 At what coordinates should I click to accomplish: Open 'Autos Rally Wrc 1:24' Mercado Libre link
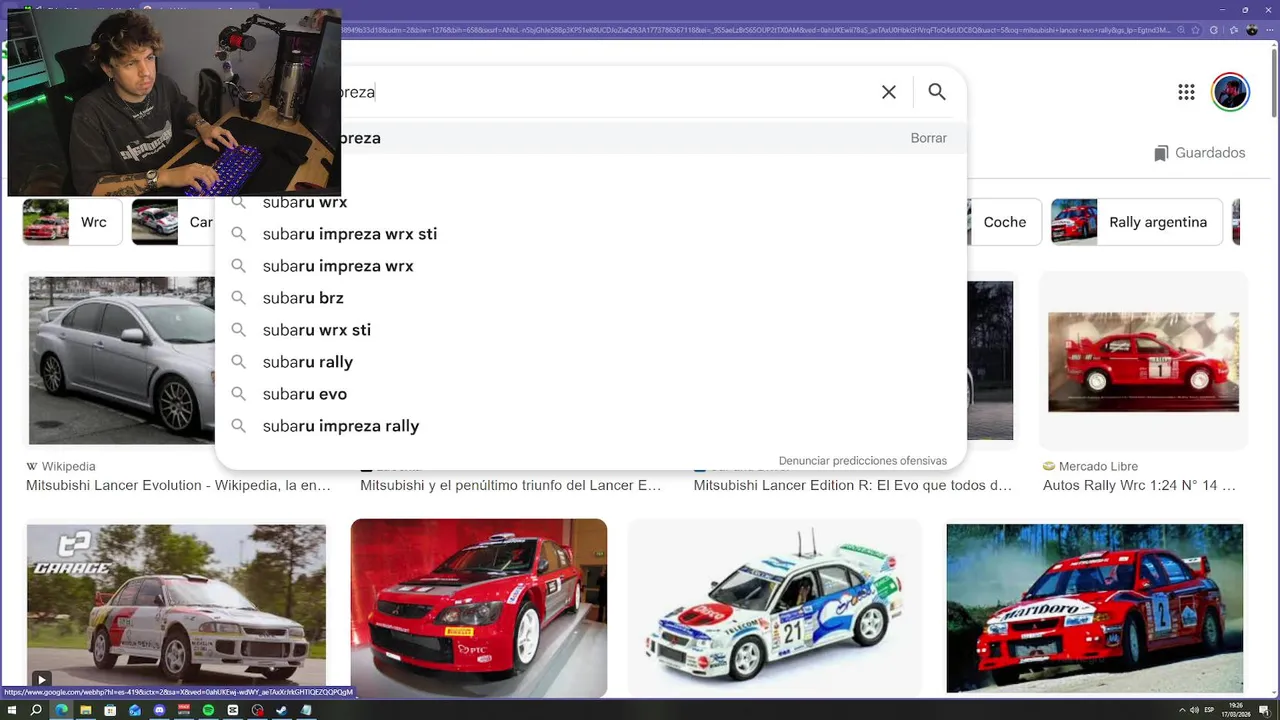[1139, 486]
